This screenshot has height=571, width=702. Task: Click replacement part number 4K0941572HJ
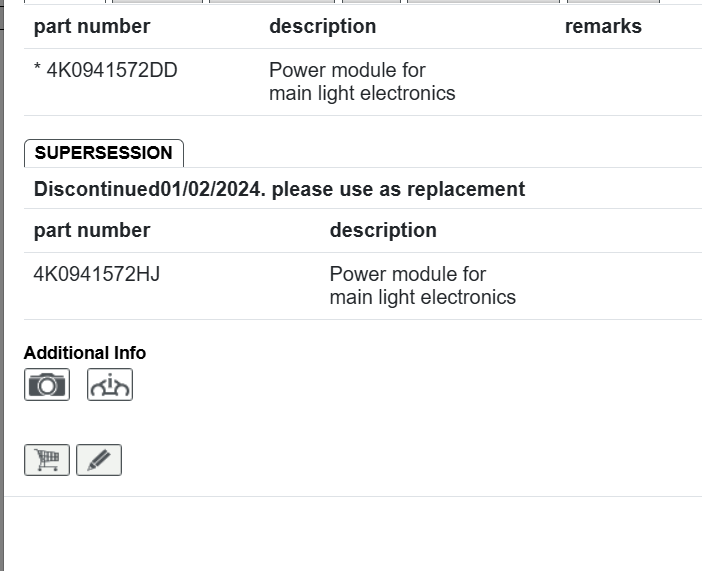(97, 274)
